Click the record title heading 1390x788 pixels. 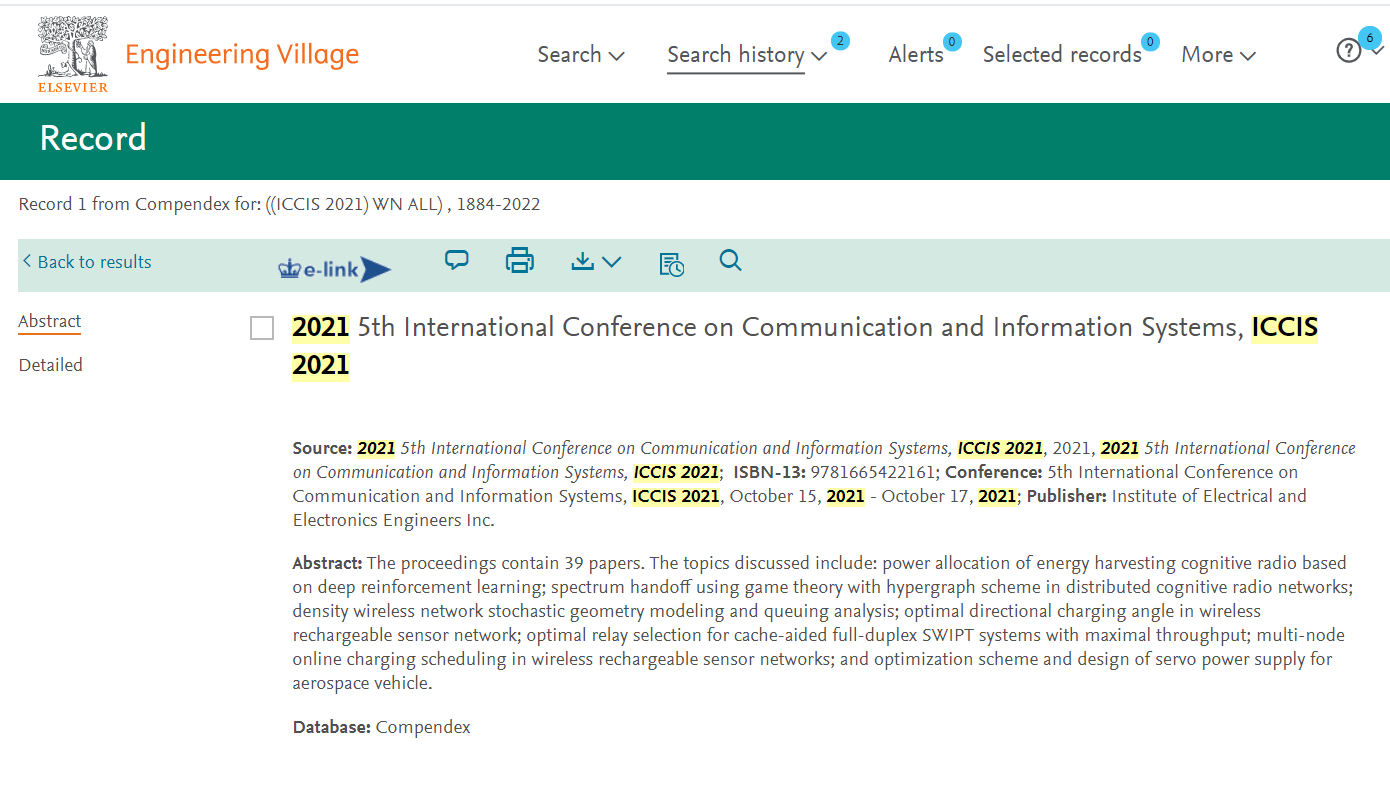click(805, 346)
